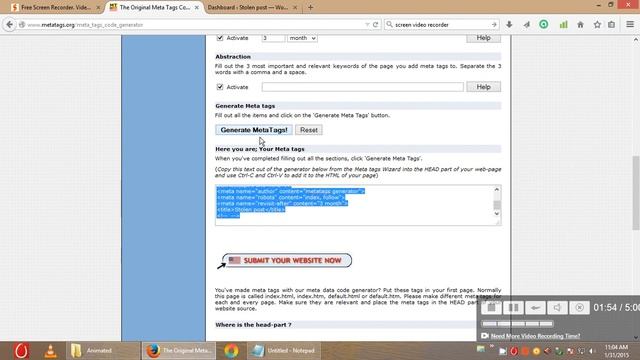Click the site identity globe icon in address bar
Viewport: 640px width, 360px height.
[22, 24]
